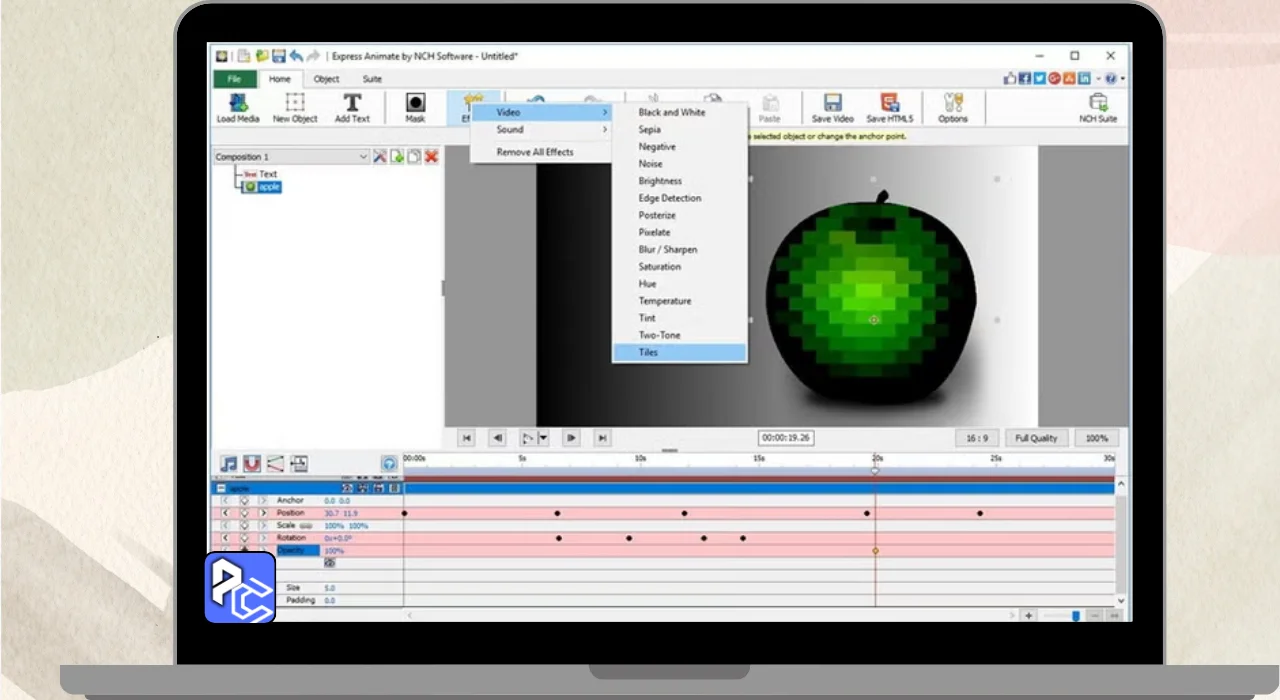Open the play button dropdown arrow
The image size is (1280, 700).
click(544, 438)
